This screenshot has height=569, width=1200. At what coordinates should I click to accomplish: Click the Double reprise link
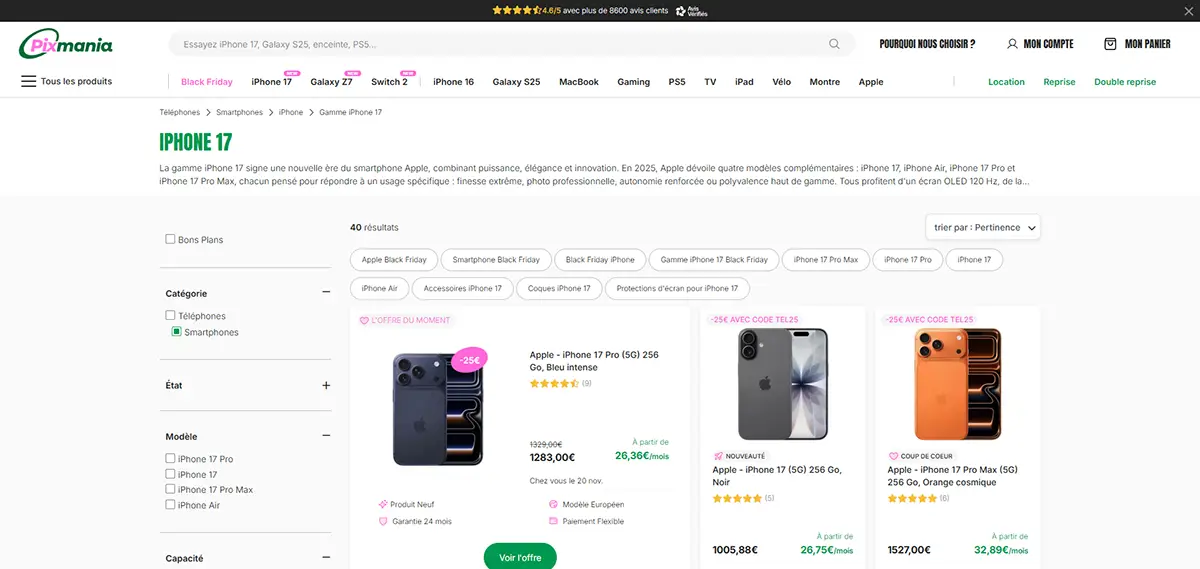tap(1124, 82)
